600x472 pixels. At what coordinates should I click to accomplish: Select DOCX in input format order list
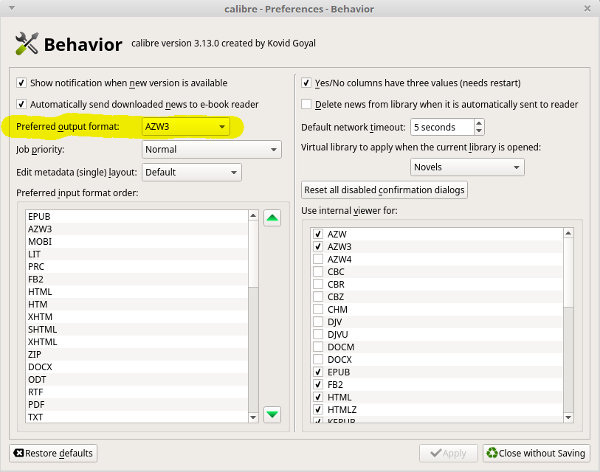137,367
